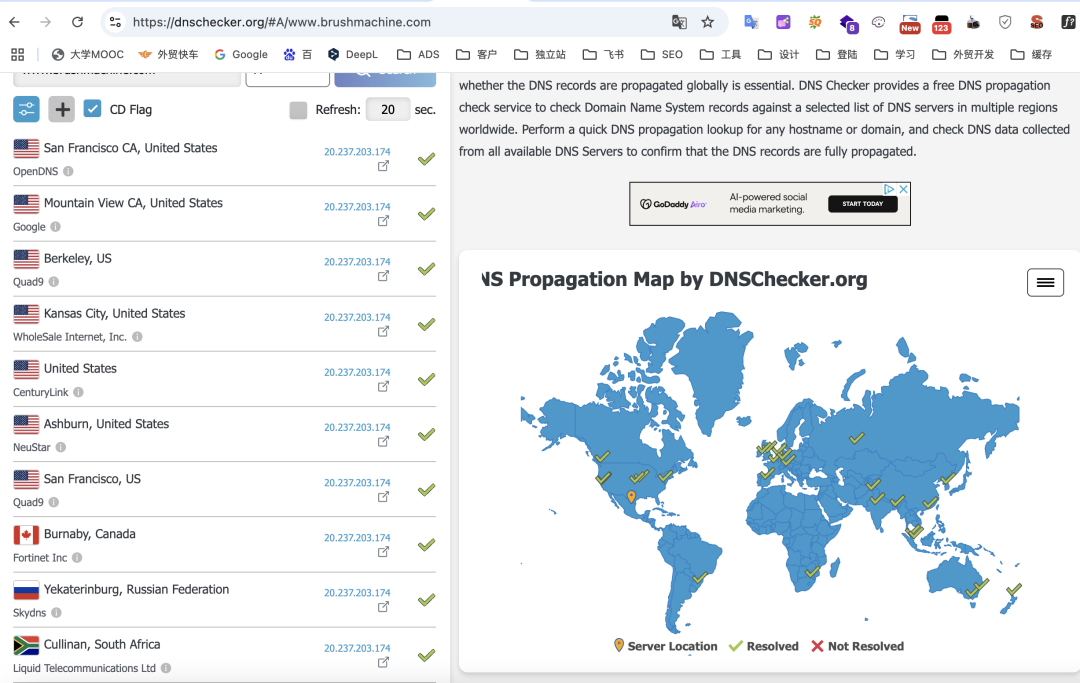Viewport: 1080px width, 683px height.
Task: Go back with the browser back arrow
Action: pyautogui.click(x=14, y=22)
